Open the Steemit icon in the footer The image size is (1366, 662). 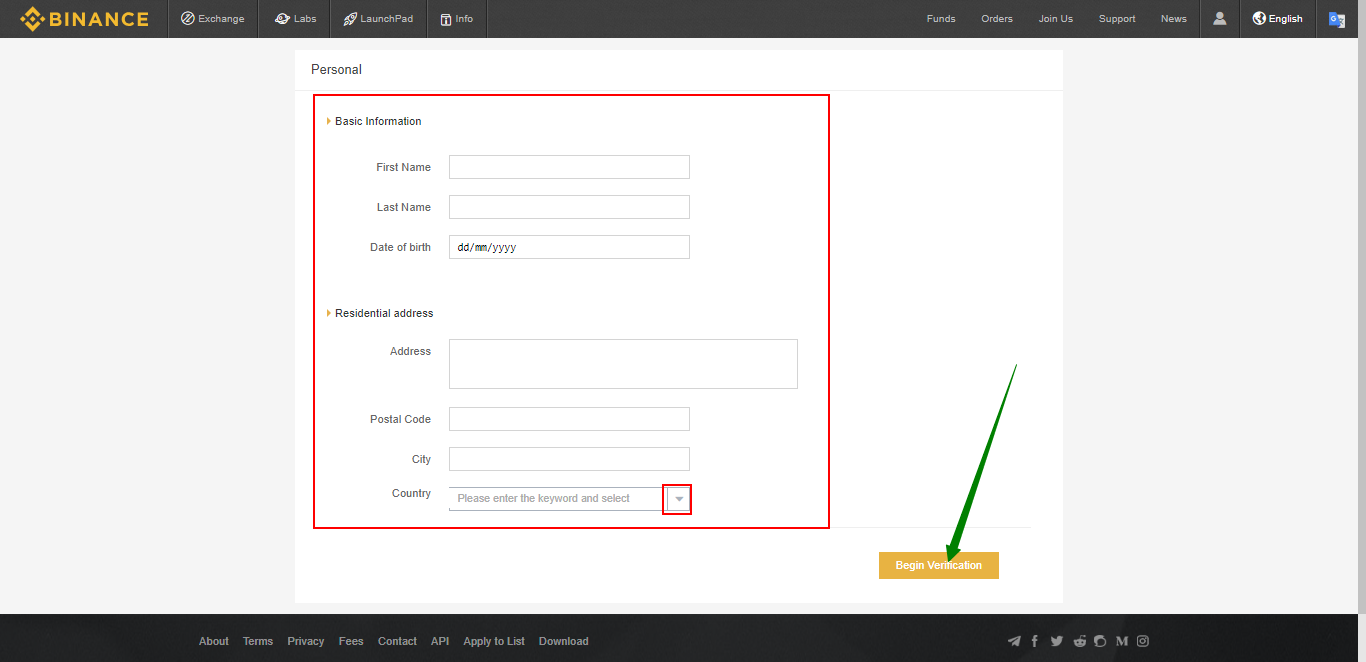pos(1100,641)
